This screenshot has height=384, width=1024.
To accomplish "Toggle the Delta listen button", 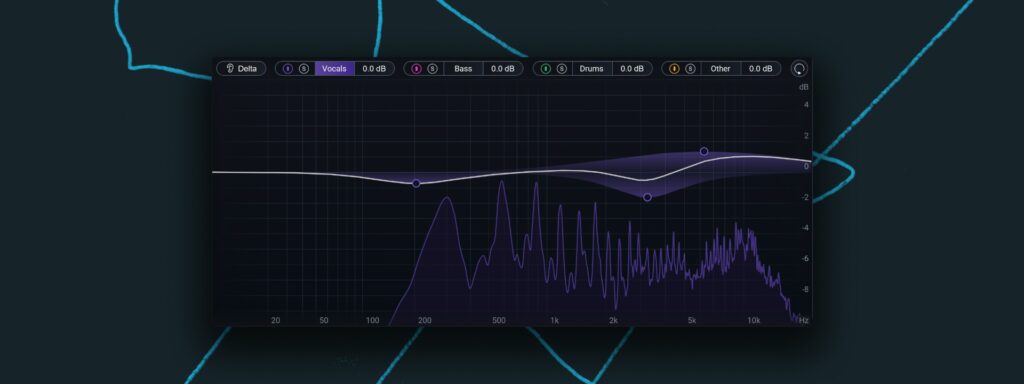I will pos(241,69).
